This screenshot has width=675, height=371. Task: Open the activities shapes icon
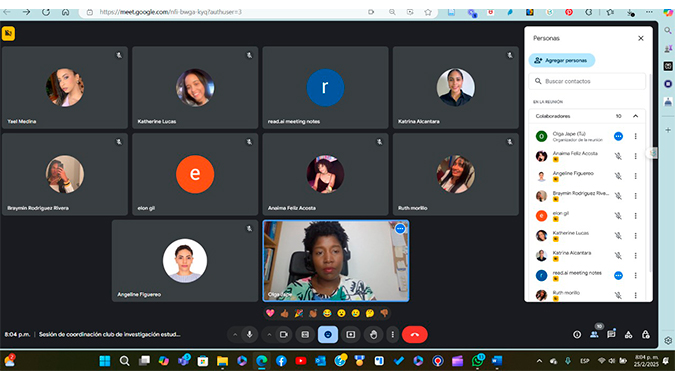pyautogui.click(x=629, y=334)
